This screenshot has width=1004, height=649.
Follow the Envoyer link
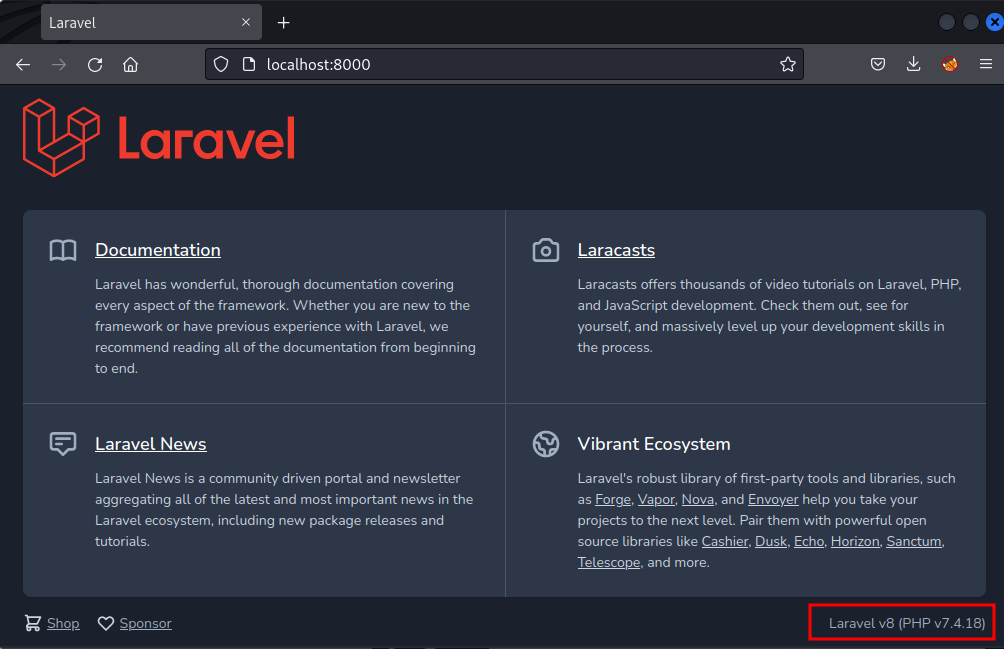pos(773,499)
